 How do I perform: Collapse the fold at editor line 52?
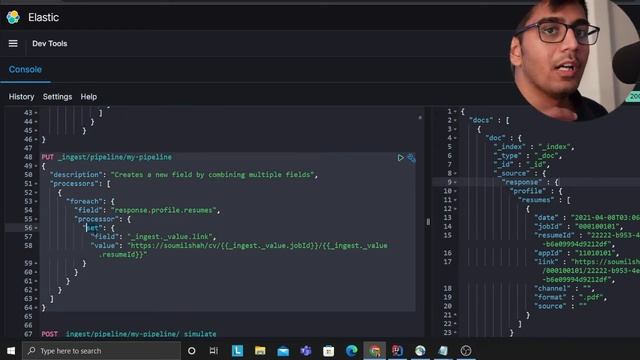click(x=36, y=193)
